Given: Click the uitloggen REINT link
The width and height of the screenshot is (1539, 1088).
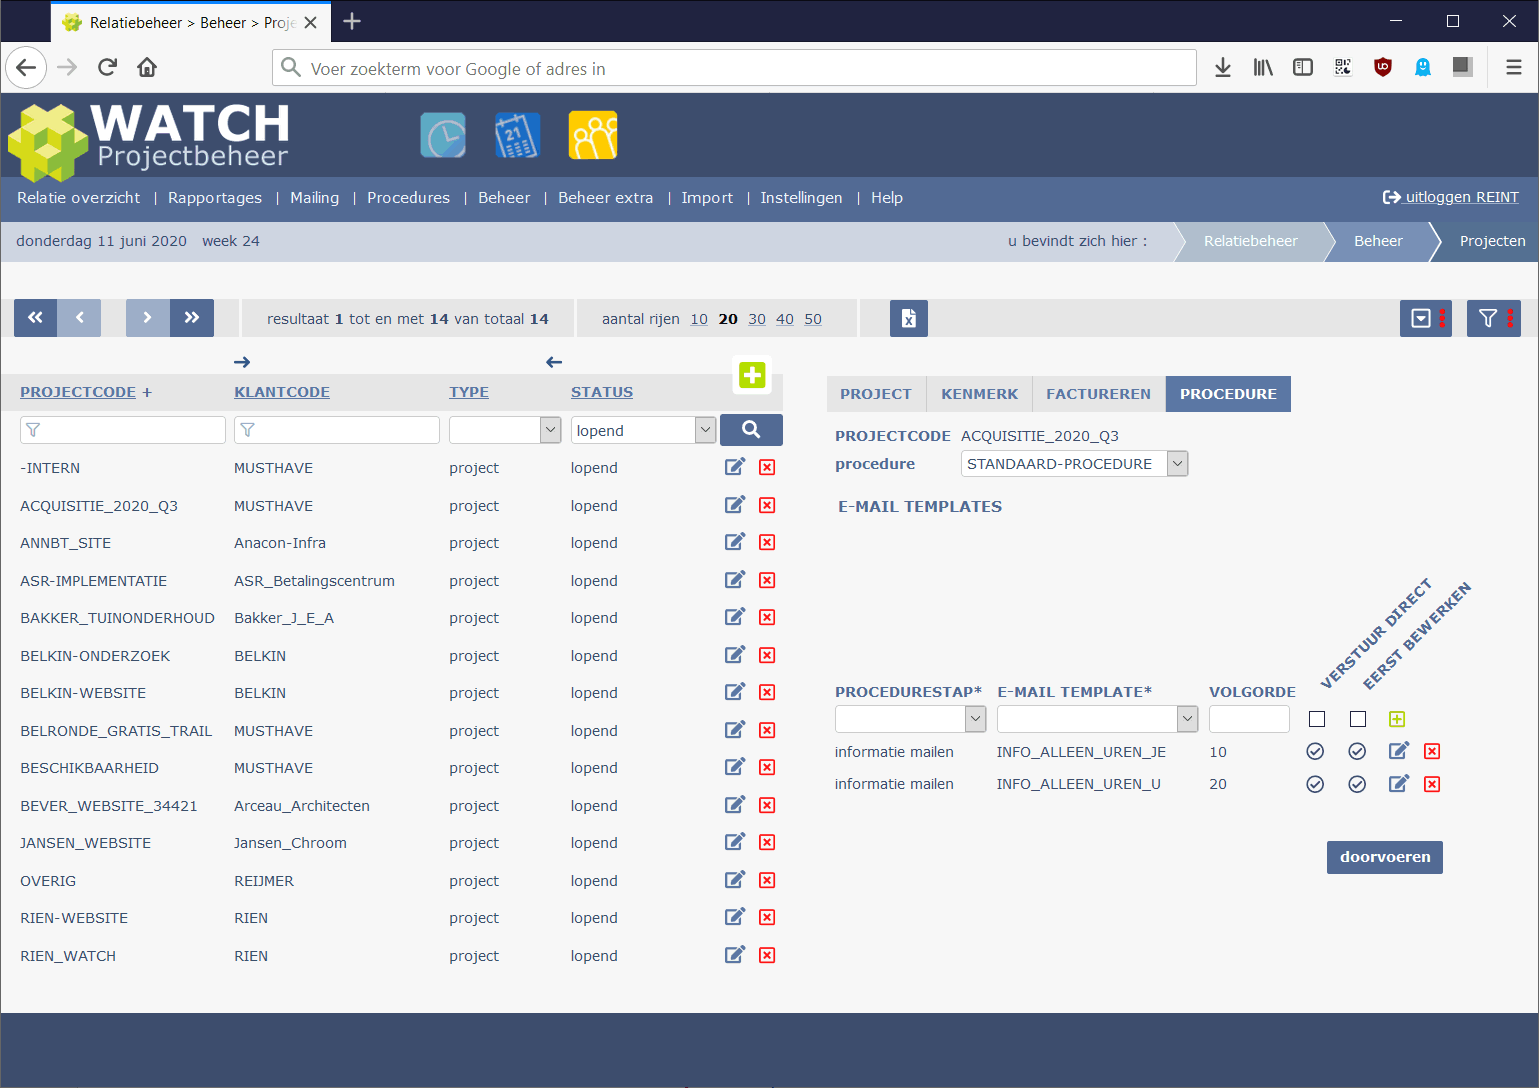Looking at the screenshot, I should [x=1451, y=197].
